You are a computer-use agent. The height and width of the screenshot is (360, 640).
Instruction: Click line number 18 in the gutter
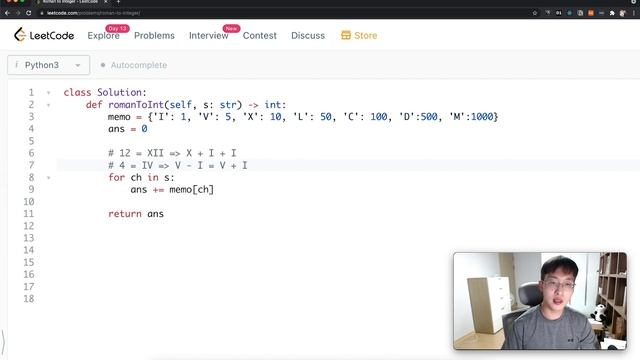point(29,299)
